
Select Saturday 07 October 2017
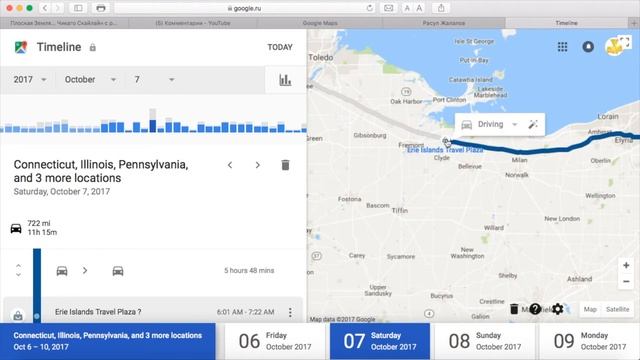point(380,341)
